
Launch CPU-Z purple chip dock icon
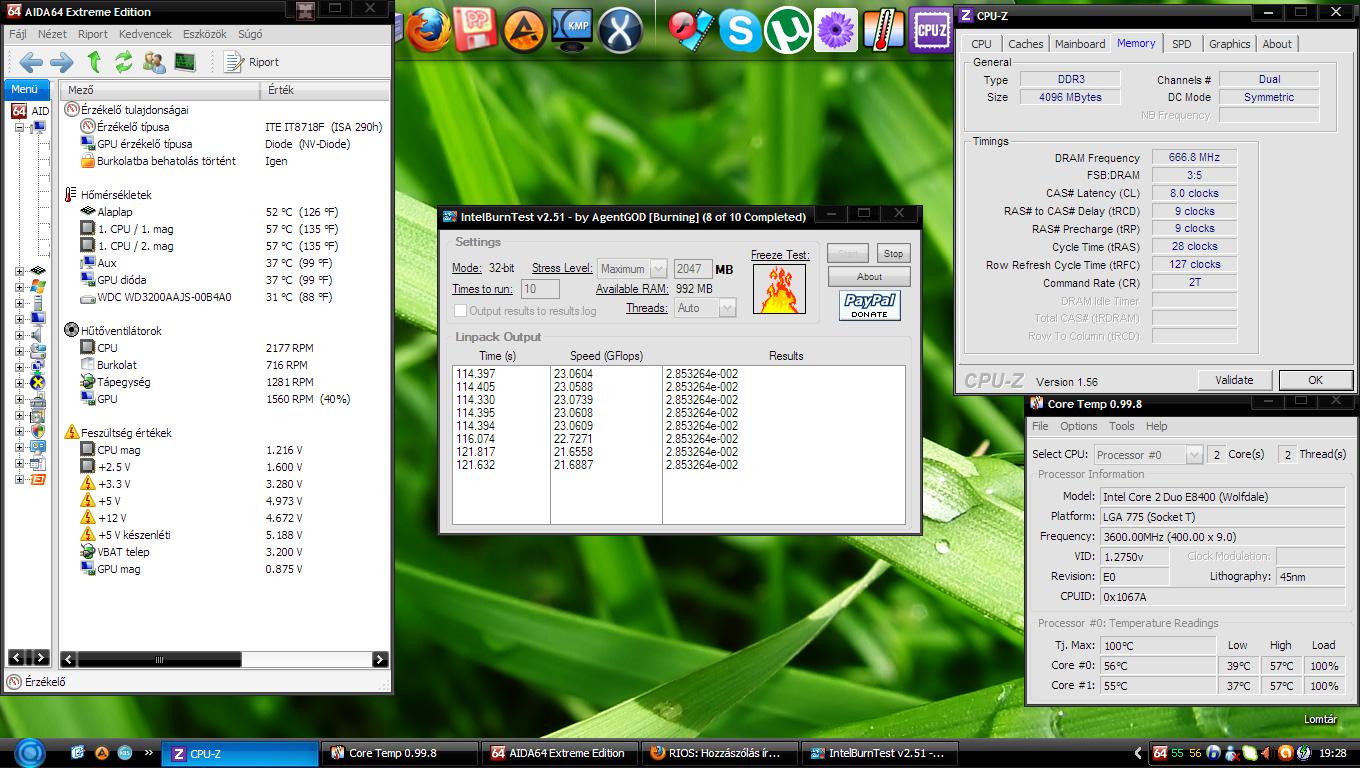pos(932,30)
